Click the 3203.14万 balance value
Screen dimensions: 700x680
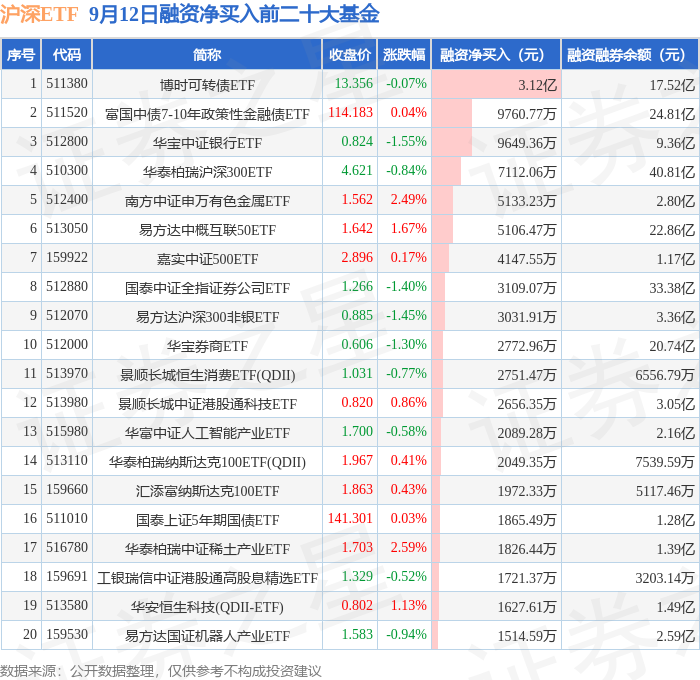[x=665, y=578]
